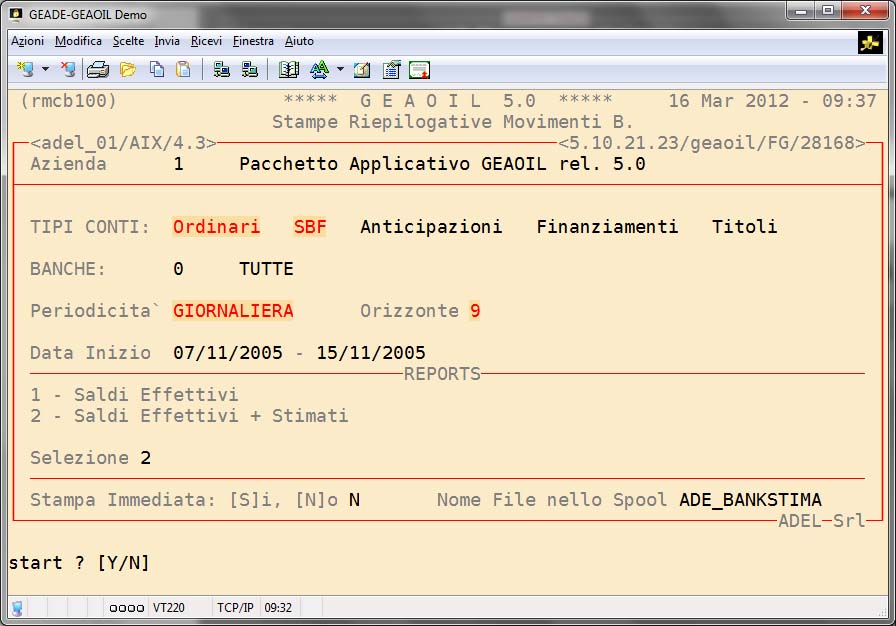The height and width of the screenshot is (626, 896).
Task: Click the open book toolbar icon
Action: pyautogui.click(x=289, y=70)
